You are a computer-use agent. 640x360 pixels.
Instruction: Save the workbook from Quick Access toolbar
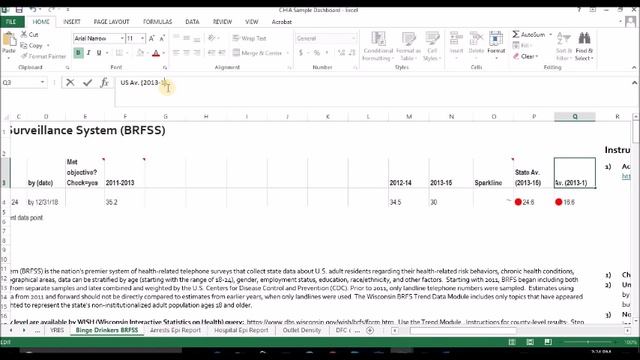coord(19,10)
